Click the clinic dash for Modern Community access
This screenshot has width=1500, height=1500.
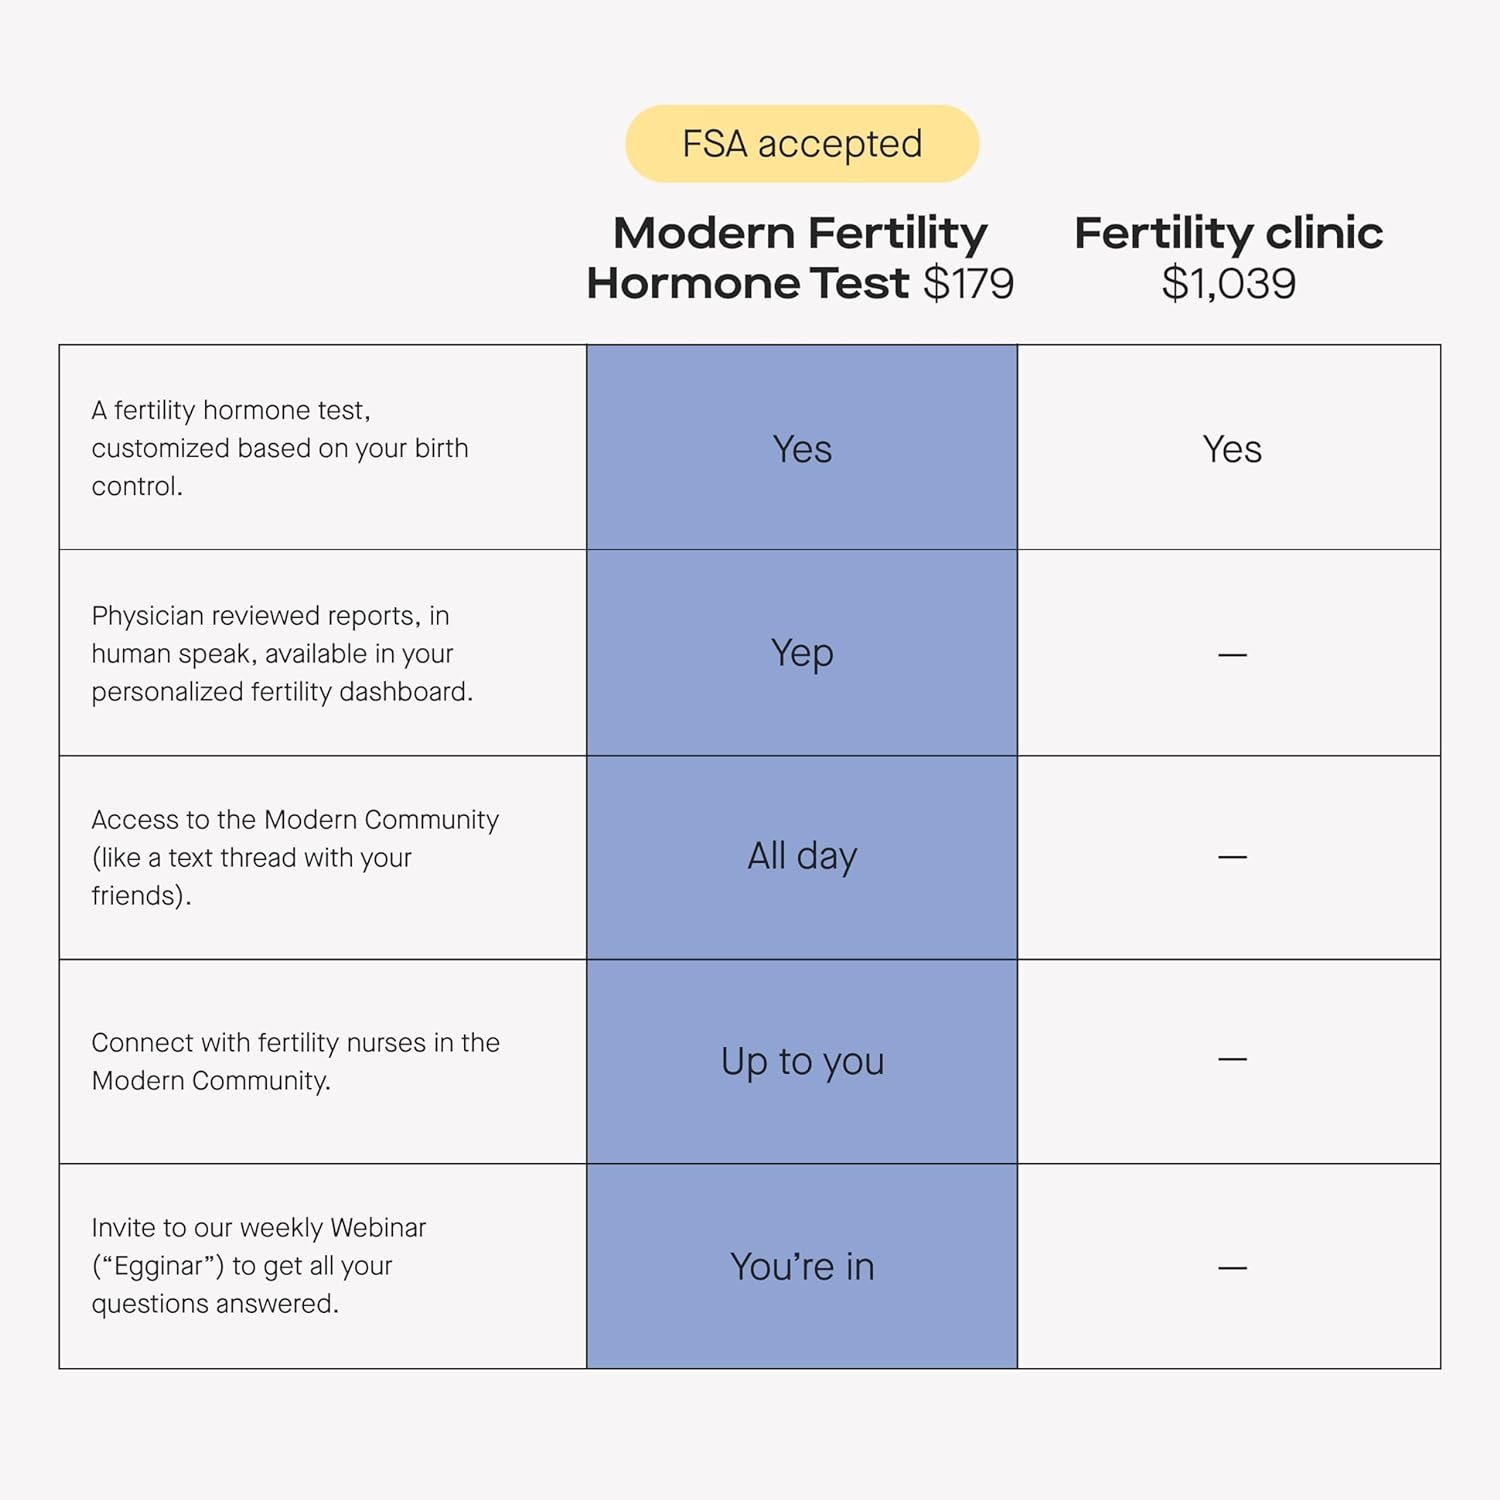pos(1232,857)
